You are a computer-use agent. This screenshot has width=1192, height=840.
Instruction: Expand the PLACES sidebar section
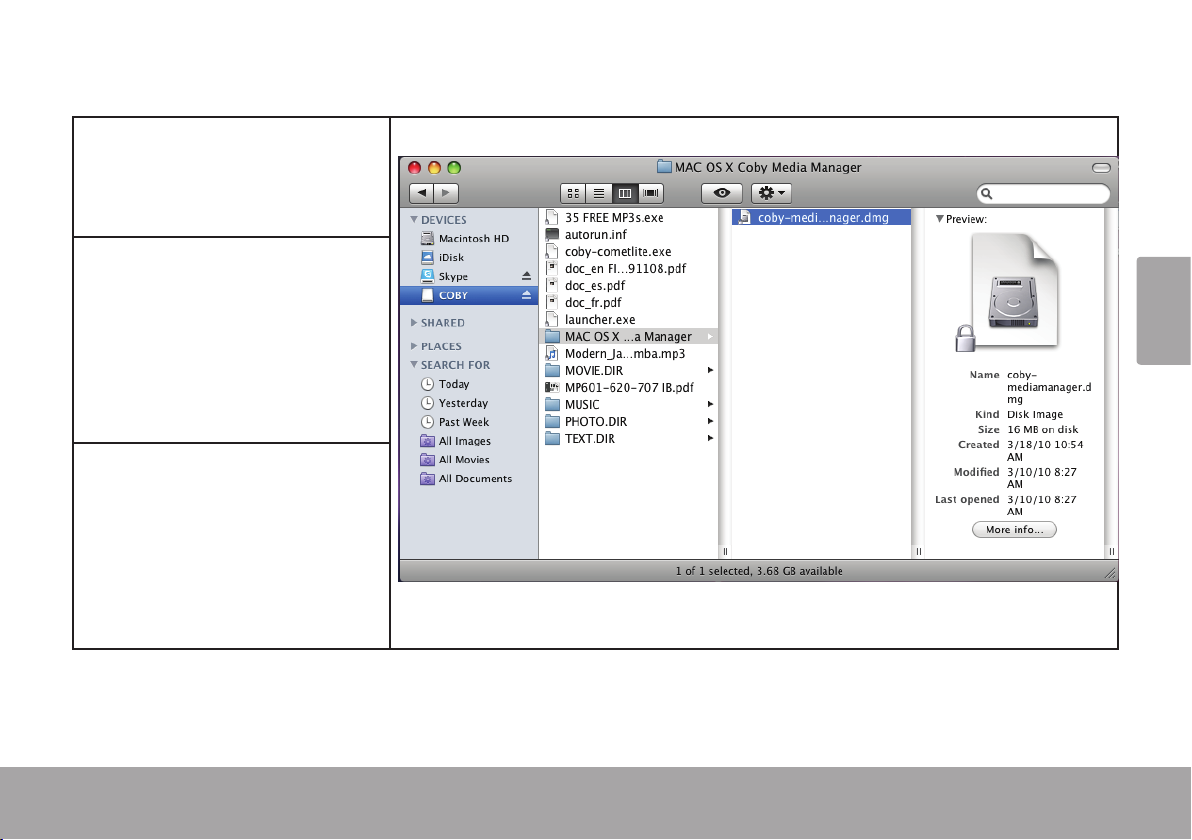[x=414, y=346]
